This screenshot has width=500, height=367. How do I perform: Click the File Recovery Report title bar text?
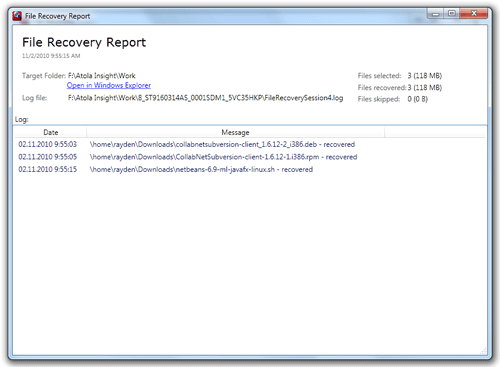coord(58,16)
